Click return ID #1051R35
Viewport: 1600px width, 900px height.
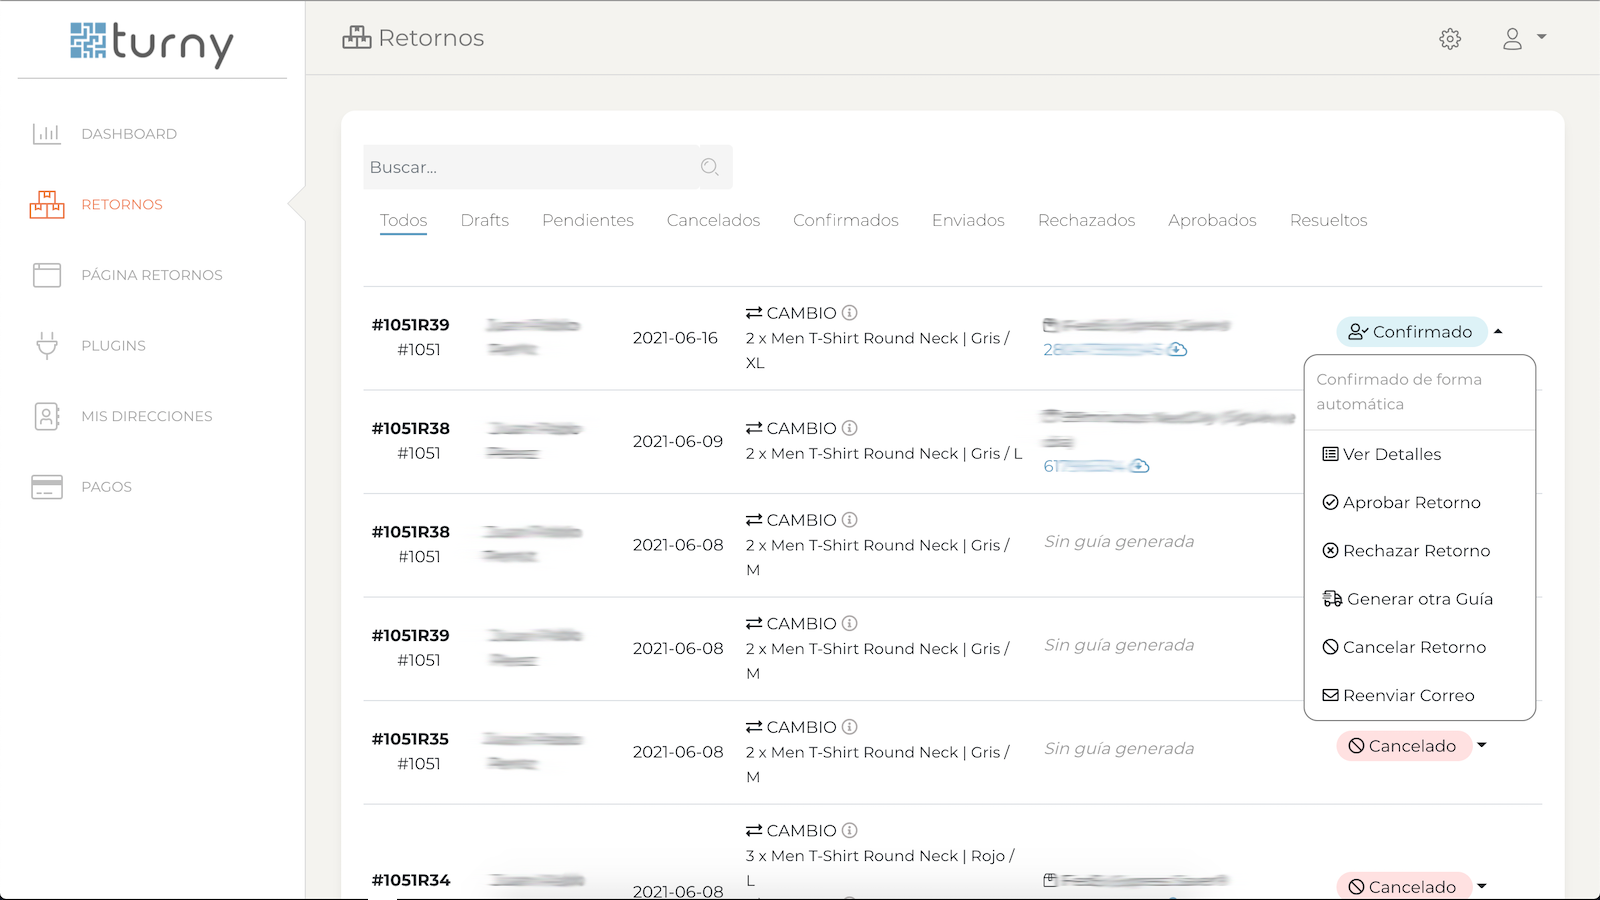pyautogui.click(x=410, y=739)
